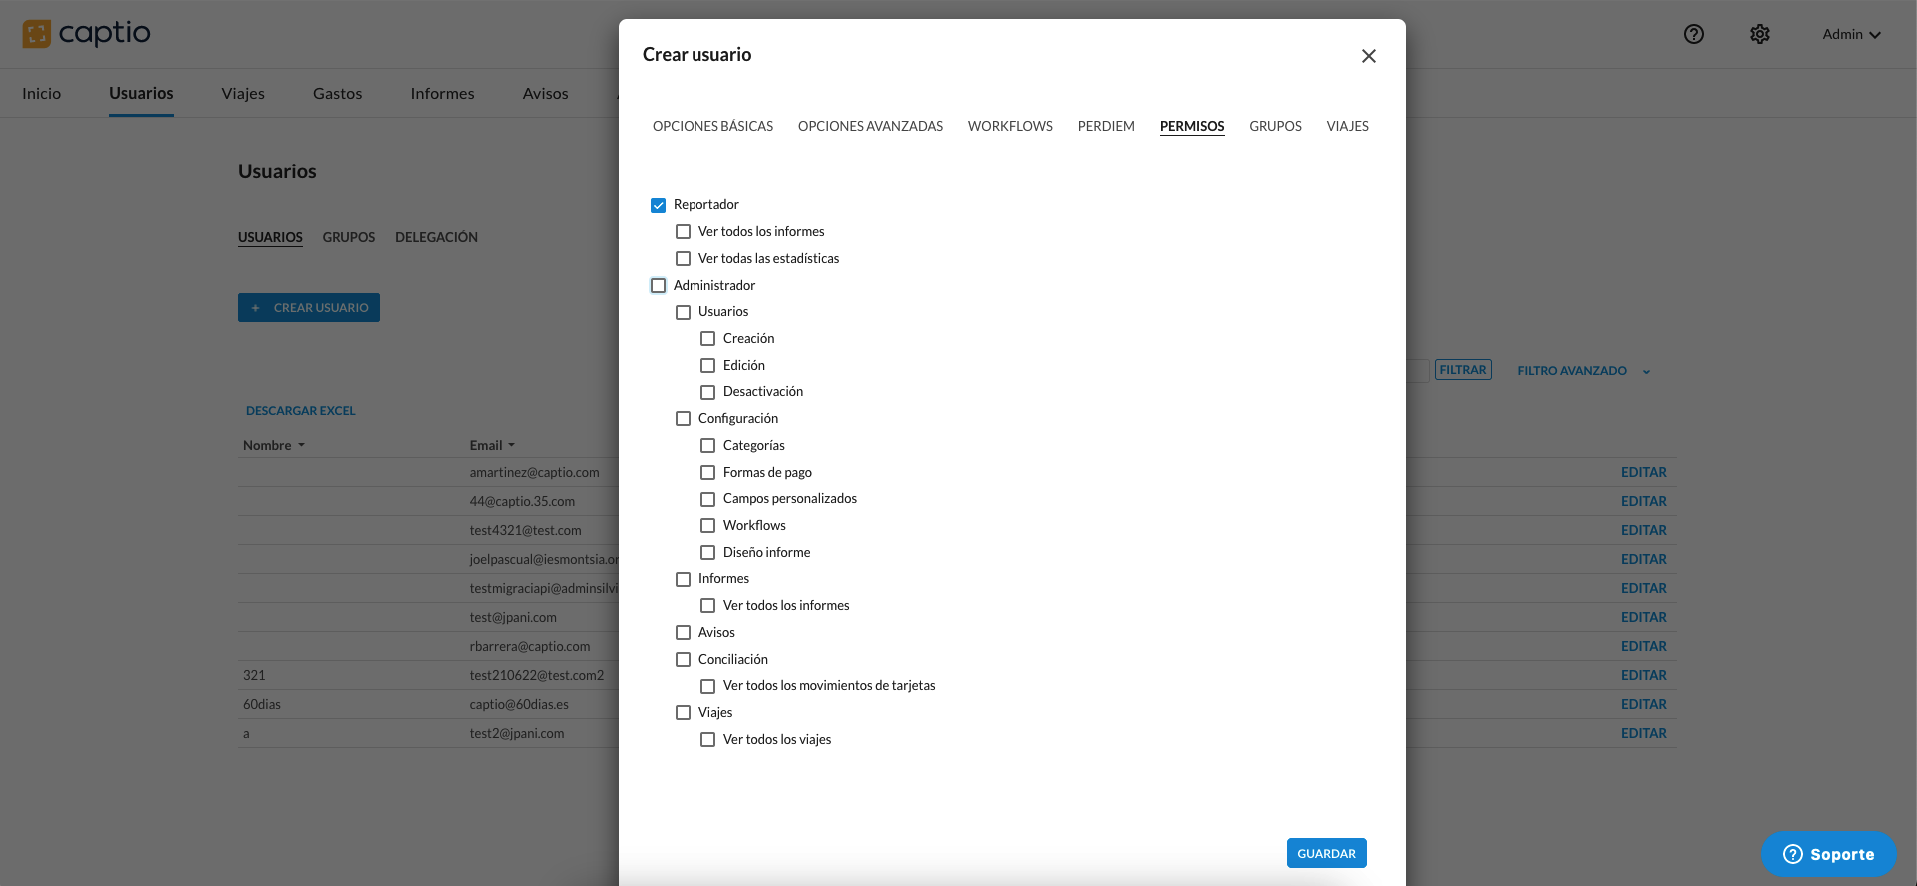
Task: Check the Workflows permission checkbox
Action: [707, 526]
